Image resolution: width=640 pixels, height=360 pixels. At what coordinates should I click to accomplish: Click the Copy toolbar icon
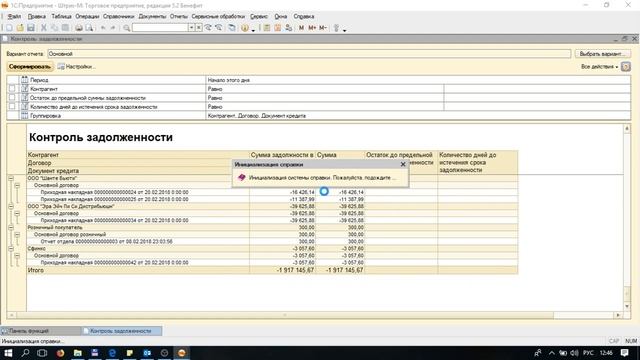tap(54, 28)
